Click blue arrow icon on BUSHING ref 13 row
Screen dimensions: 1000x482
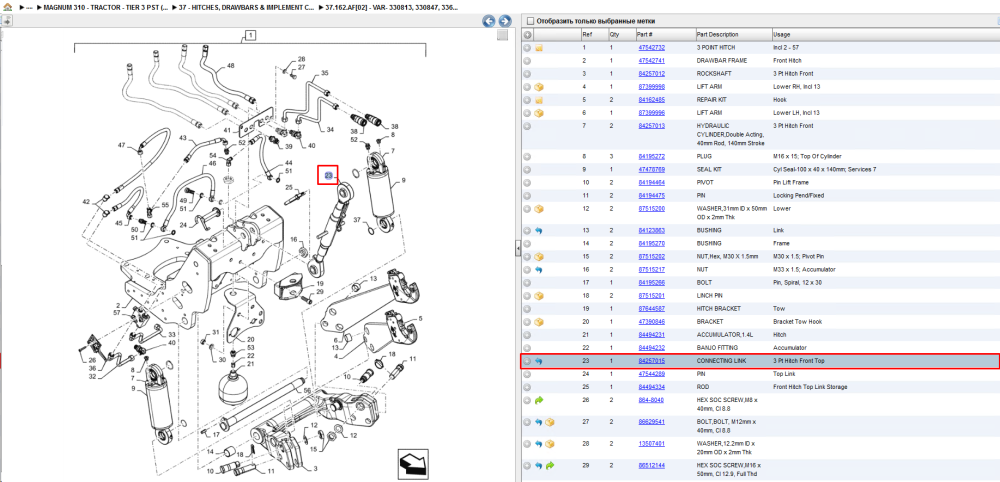[x=539, y=230]
